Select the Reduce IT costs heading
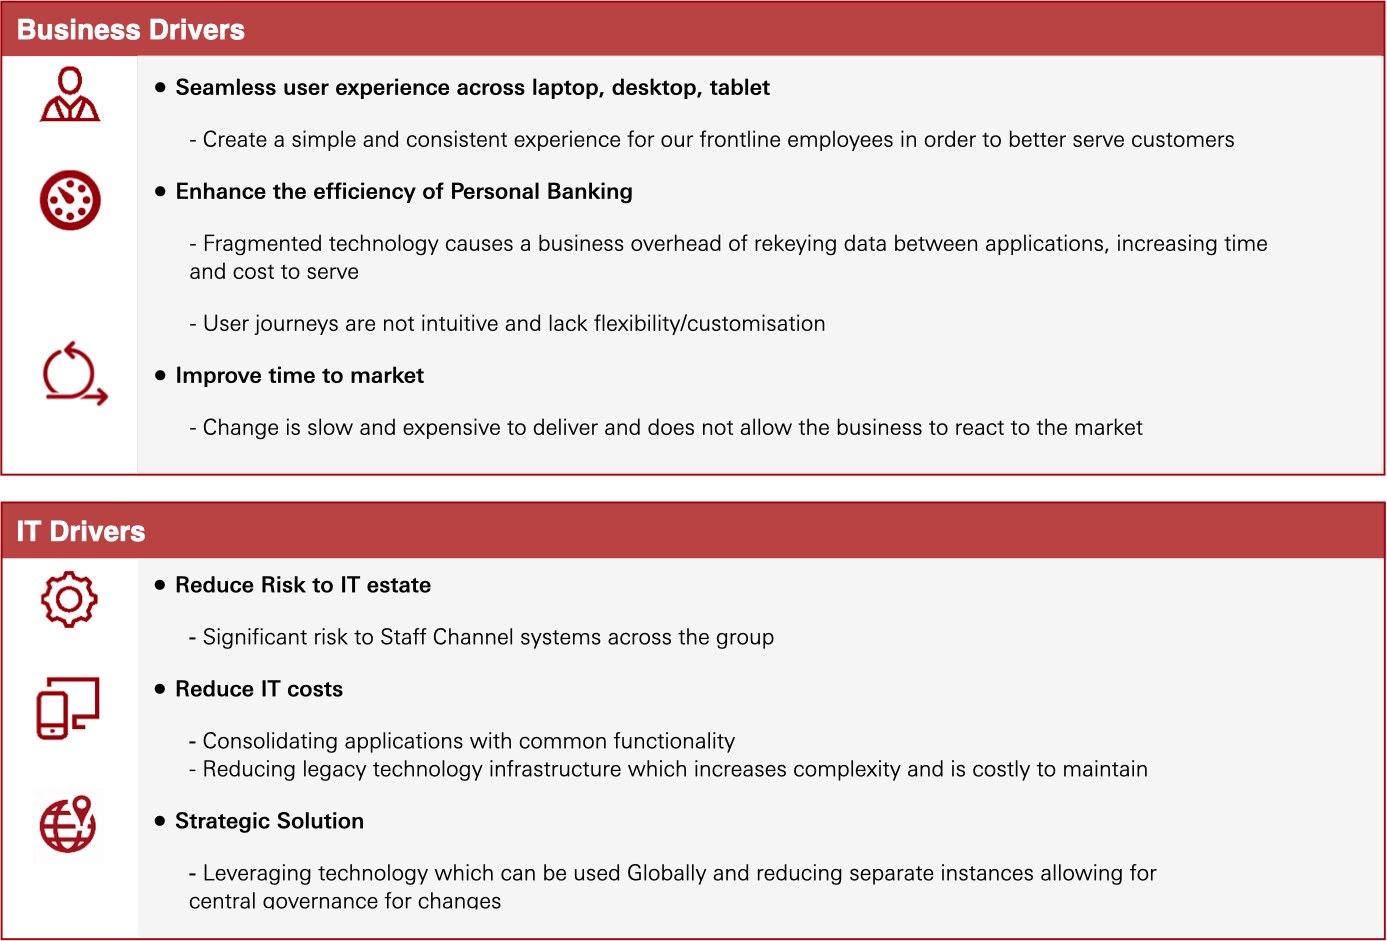Viewport: 1387px width, 941px height. pyautogui.click(x=259, y=690)
